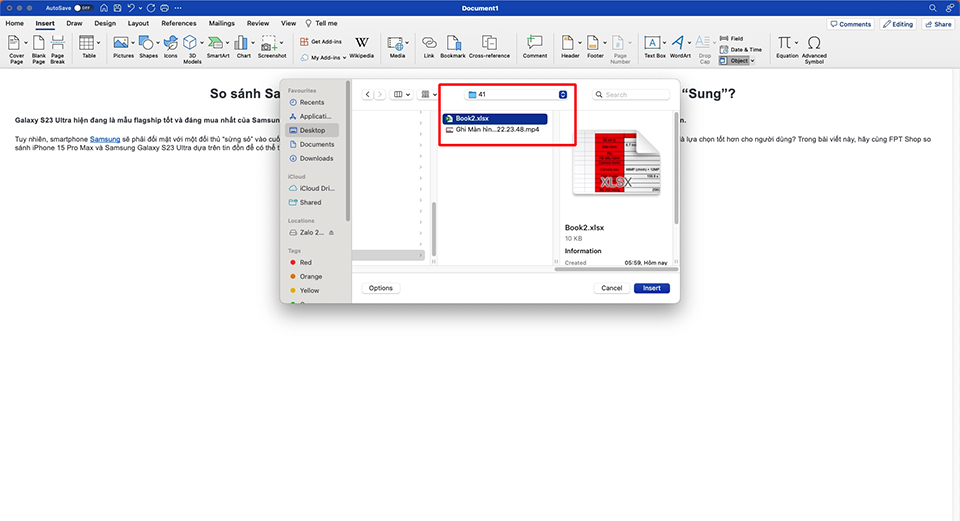Change the file dialog column view mode

402,94
